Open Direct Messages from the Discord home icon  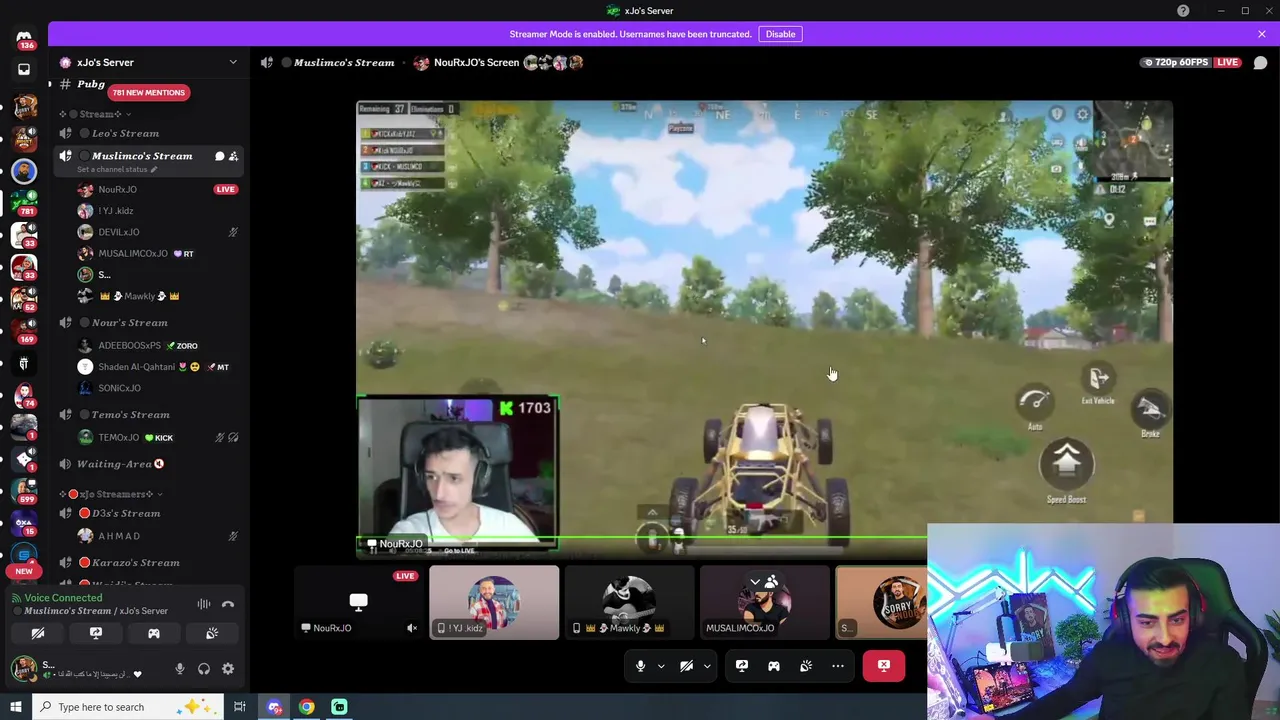[x=24, y=39]
